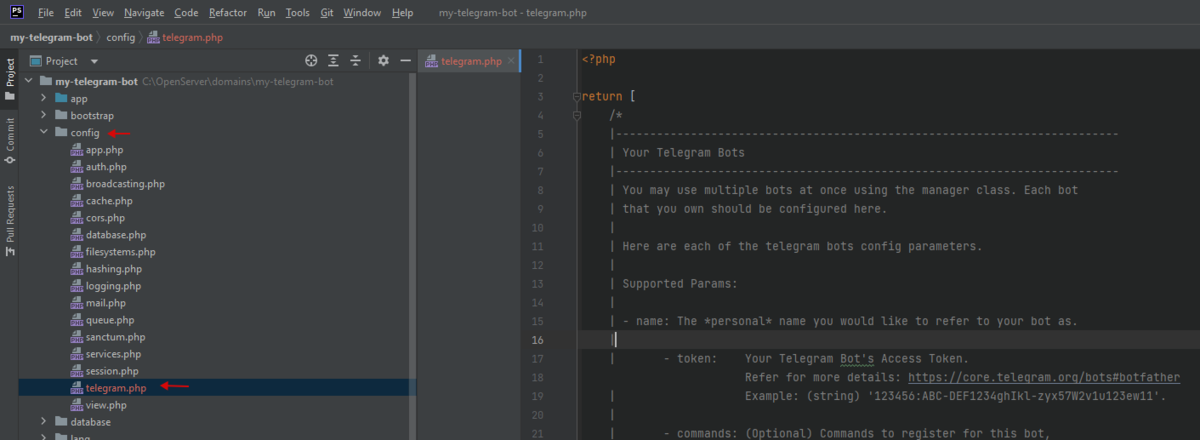The height and width of the screenshot is (440, 1200).
Task: Select sanctum.php file
Action: 116,337
